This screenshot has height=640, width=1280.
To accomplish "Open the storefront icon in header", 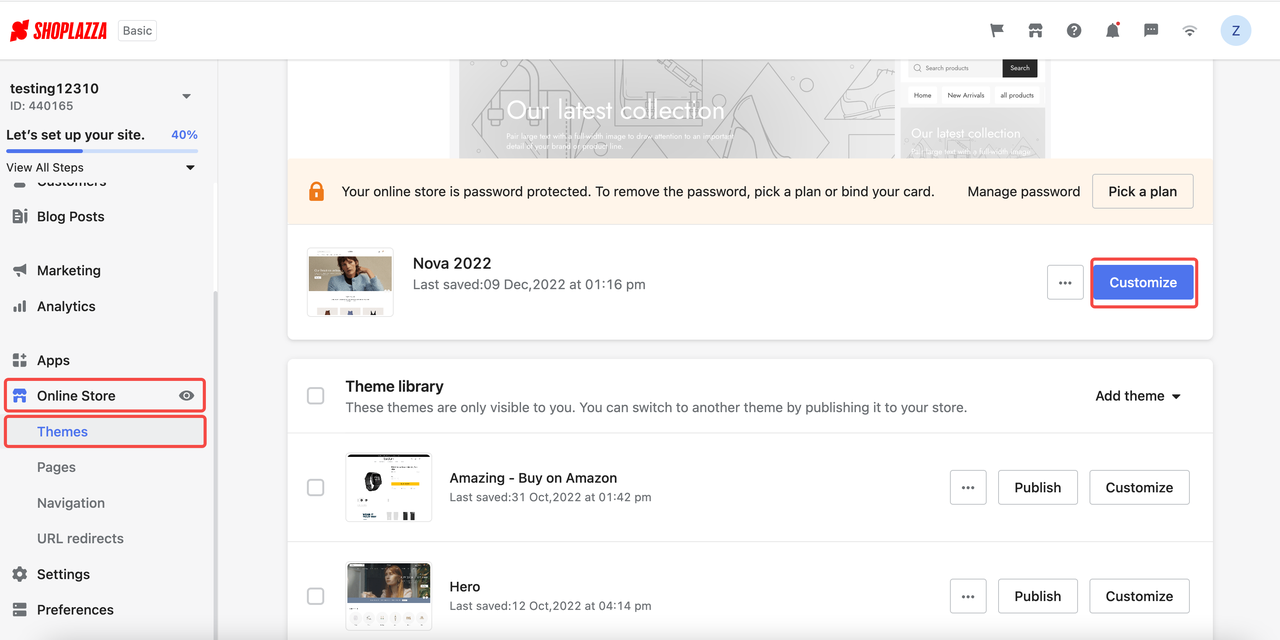I will pos(1035,31).
